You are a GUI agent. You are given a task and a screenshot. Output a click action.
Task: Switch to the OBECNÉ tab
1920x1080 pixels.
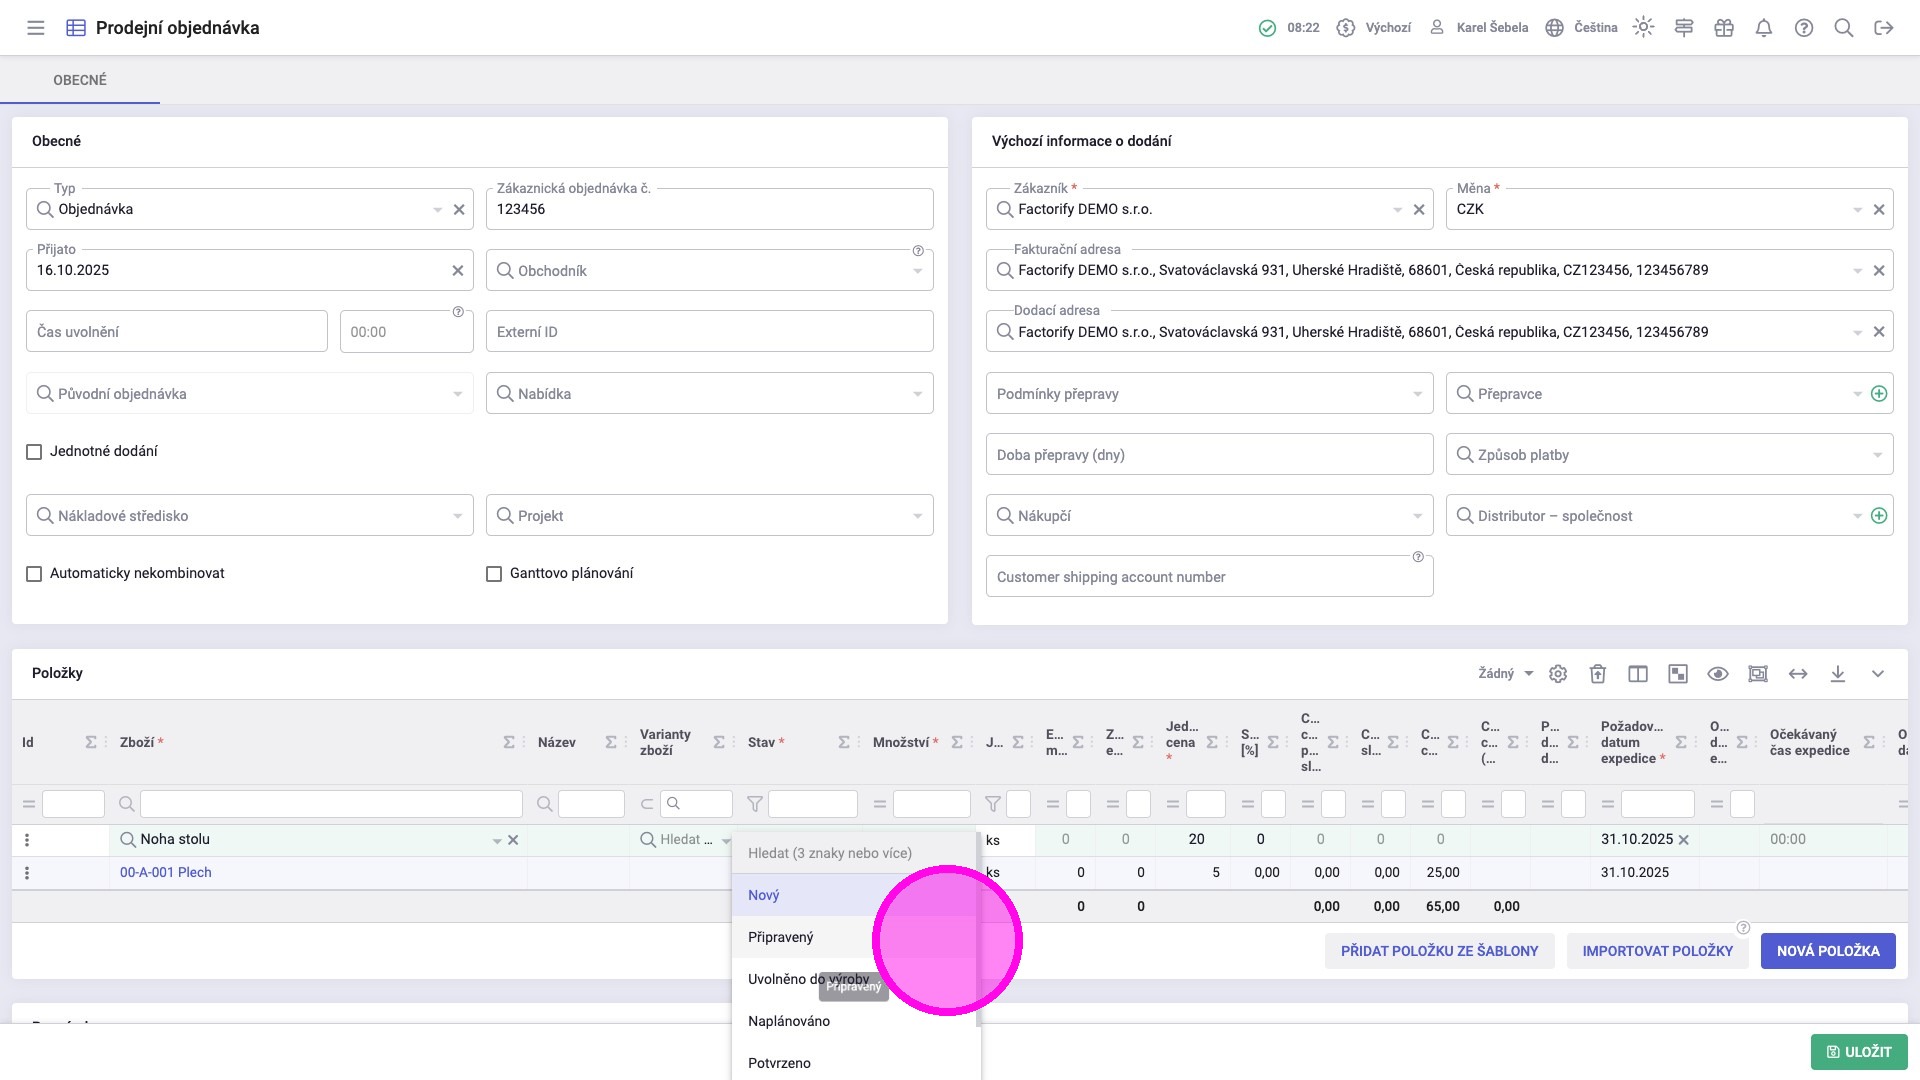80,80
